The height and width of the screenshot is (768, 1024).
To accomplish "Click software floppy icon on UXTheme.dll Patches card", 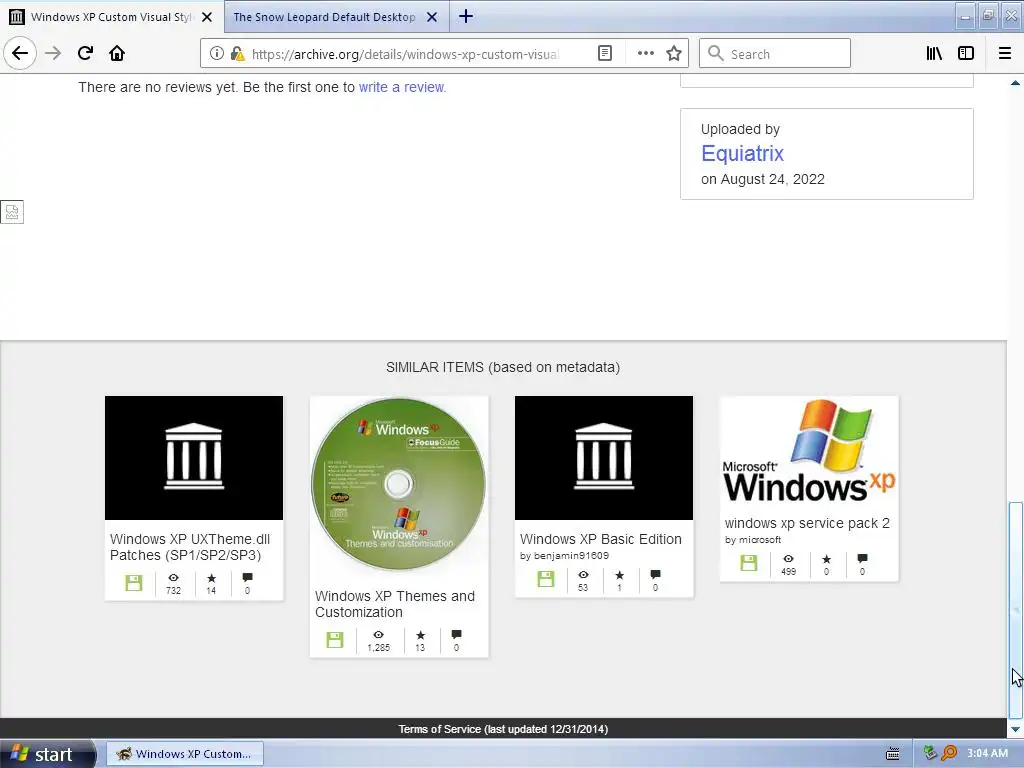I will tap(134, 583).
